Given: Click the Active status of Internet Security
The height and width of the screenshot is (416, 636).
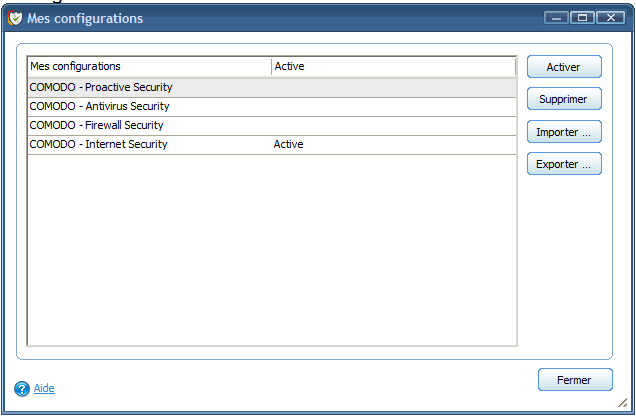Looking at the screenshot, I should tap(288, 144).
